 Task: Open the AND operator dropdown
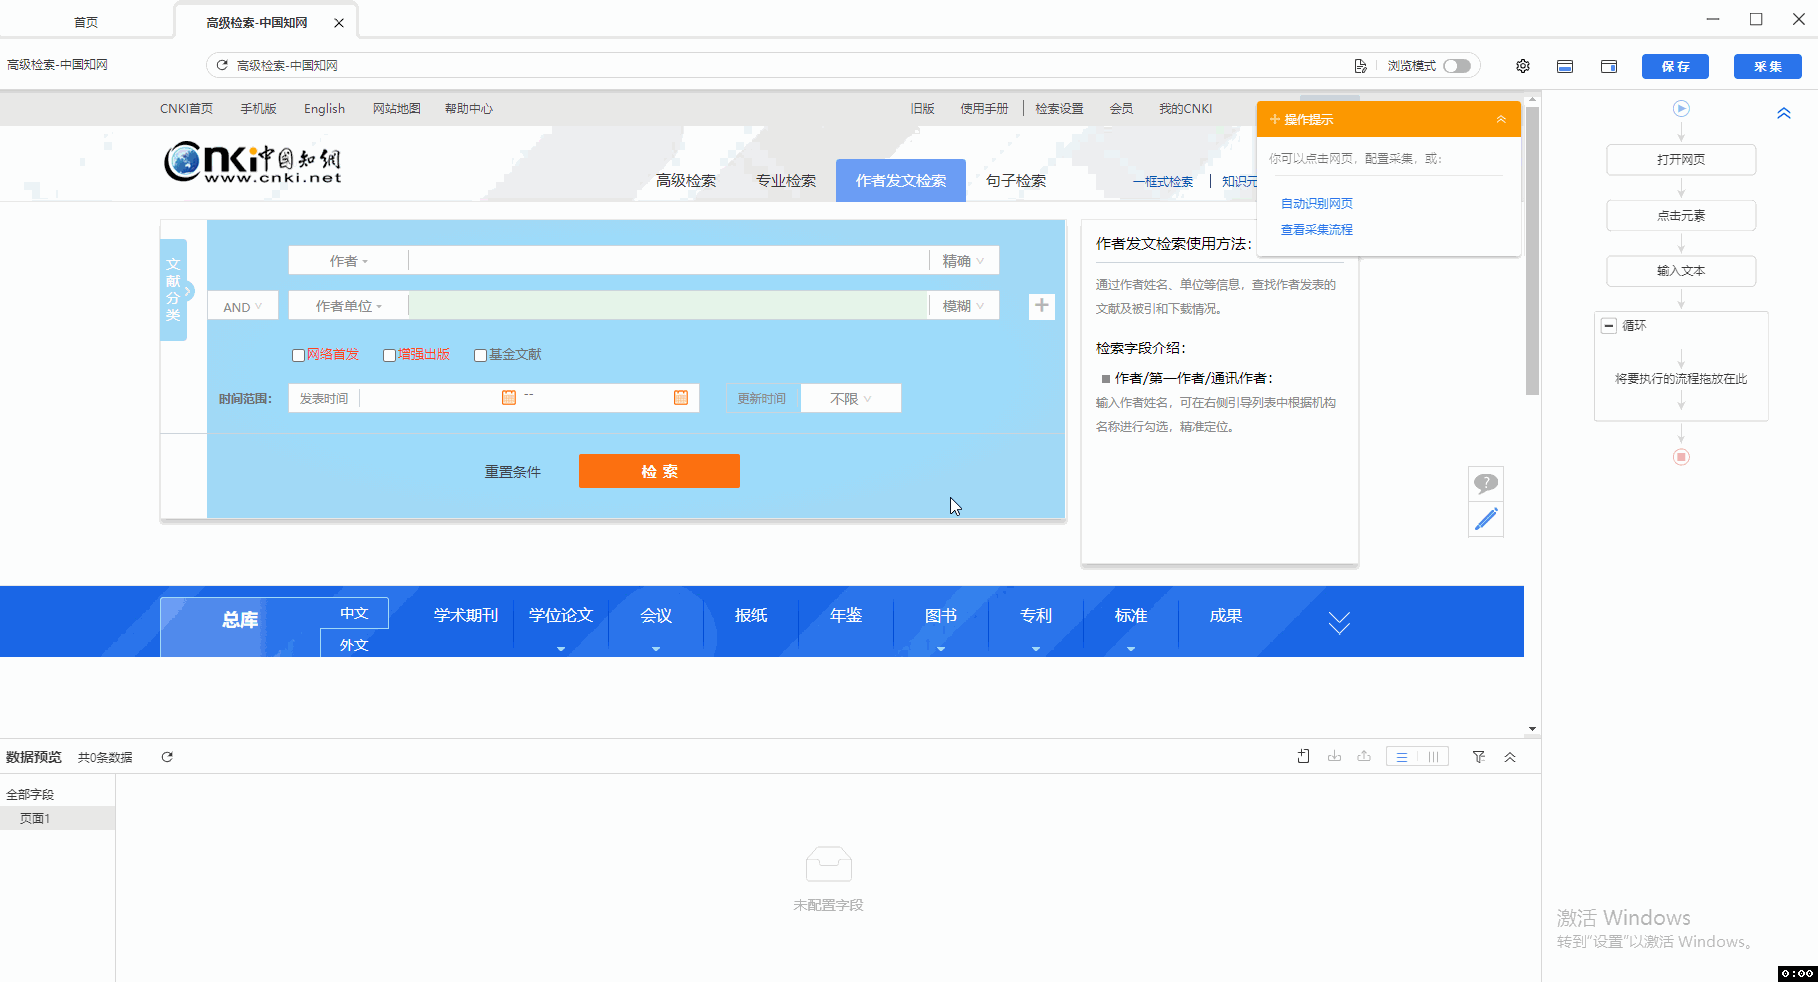pyautogui.click(x=242, y=307)
